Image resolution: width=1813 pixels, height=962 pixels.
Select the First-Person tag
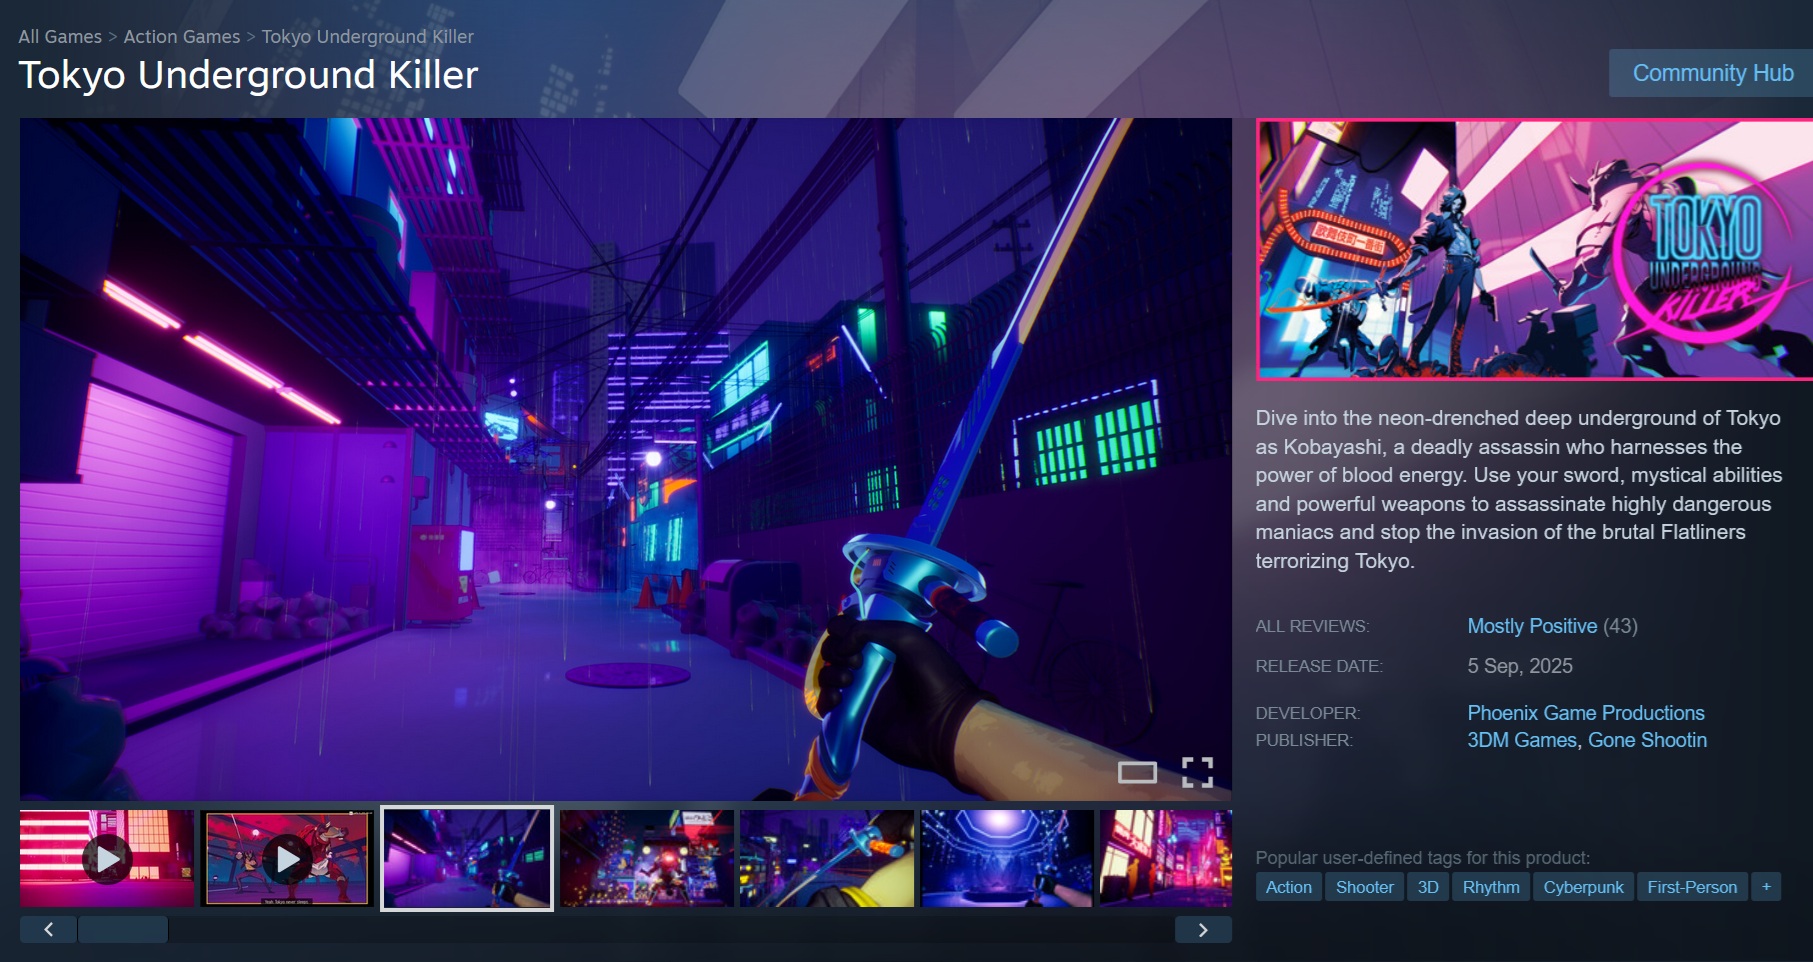tap(1692, 887)
